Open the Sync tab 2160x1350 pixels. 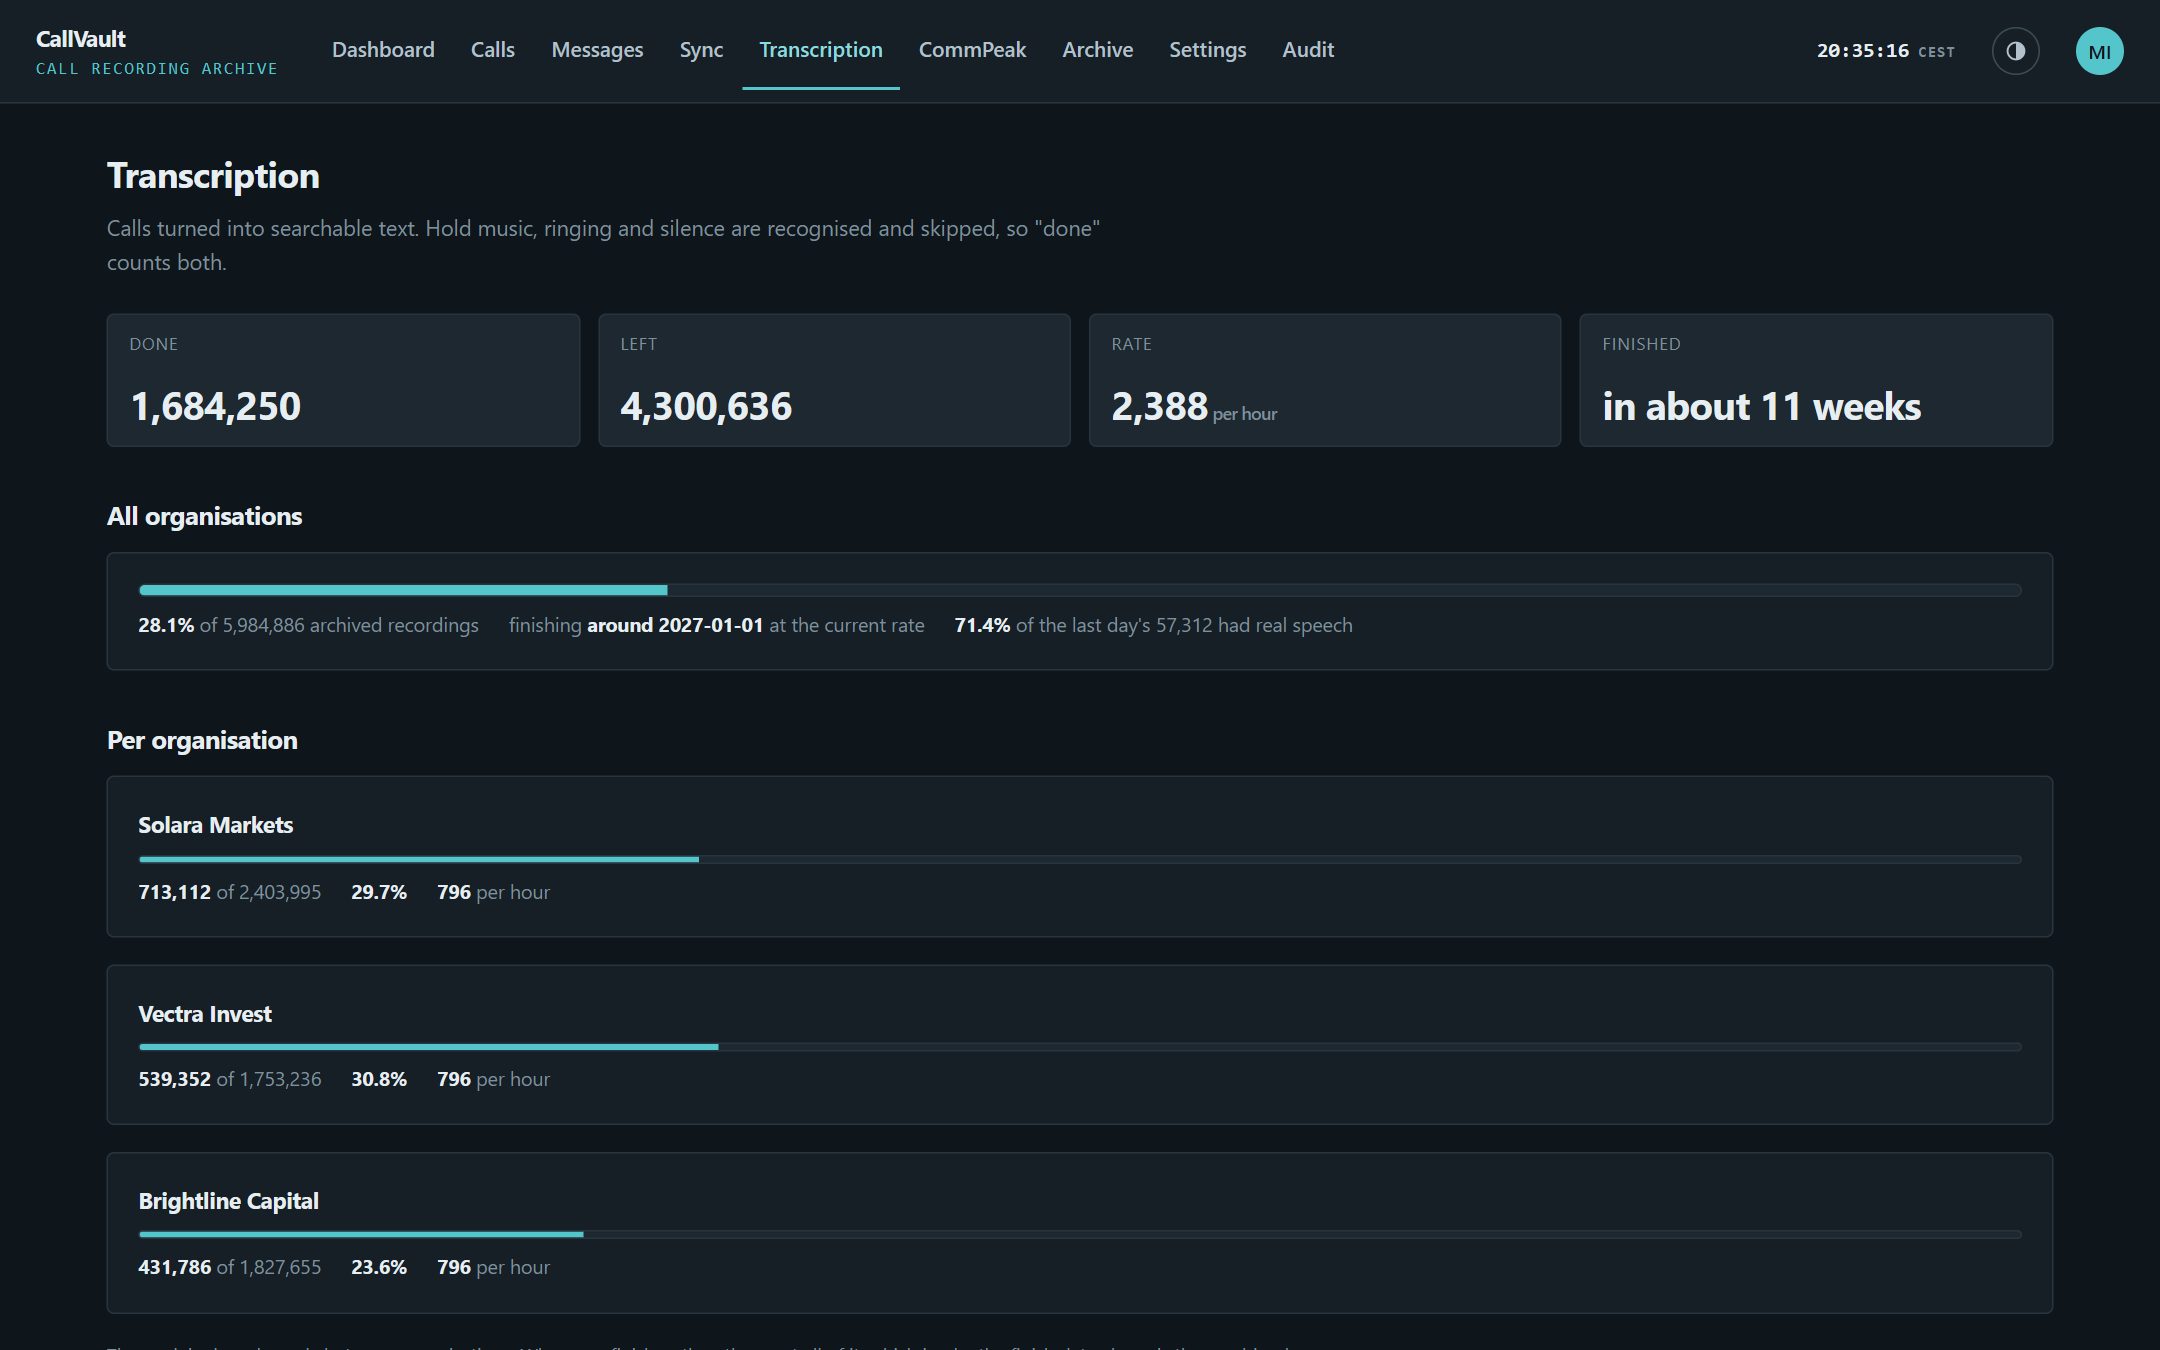(701, 50)
